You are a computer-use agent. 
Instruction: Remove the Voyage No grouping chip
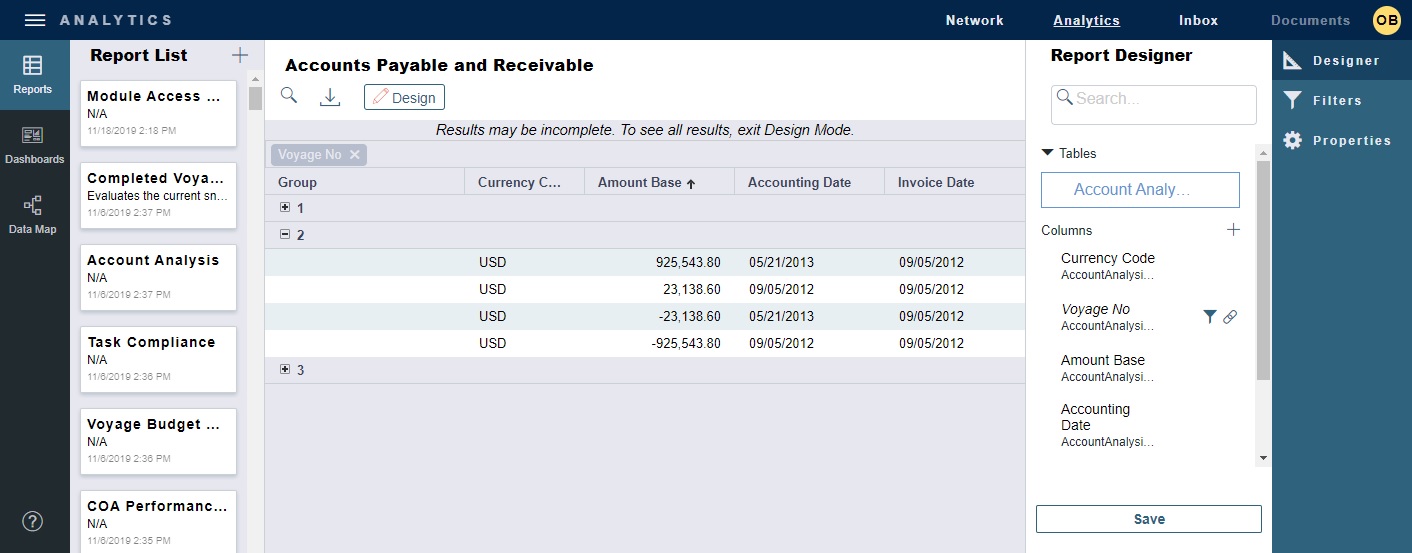click(x=355, y=154)
